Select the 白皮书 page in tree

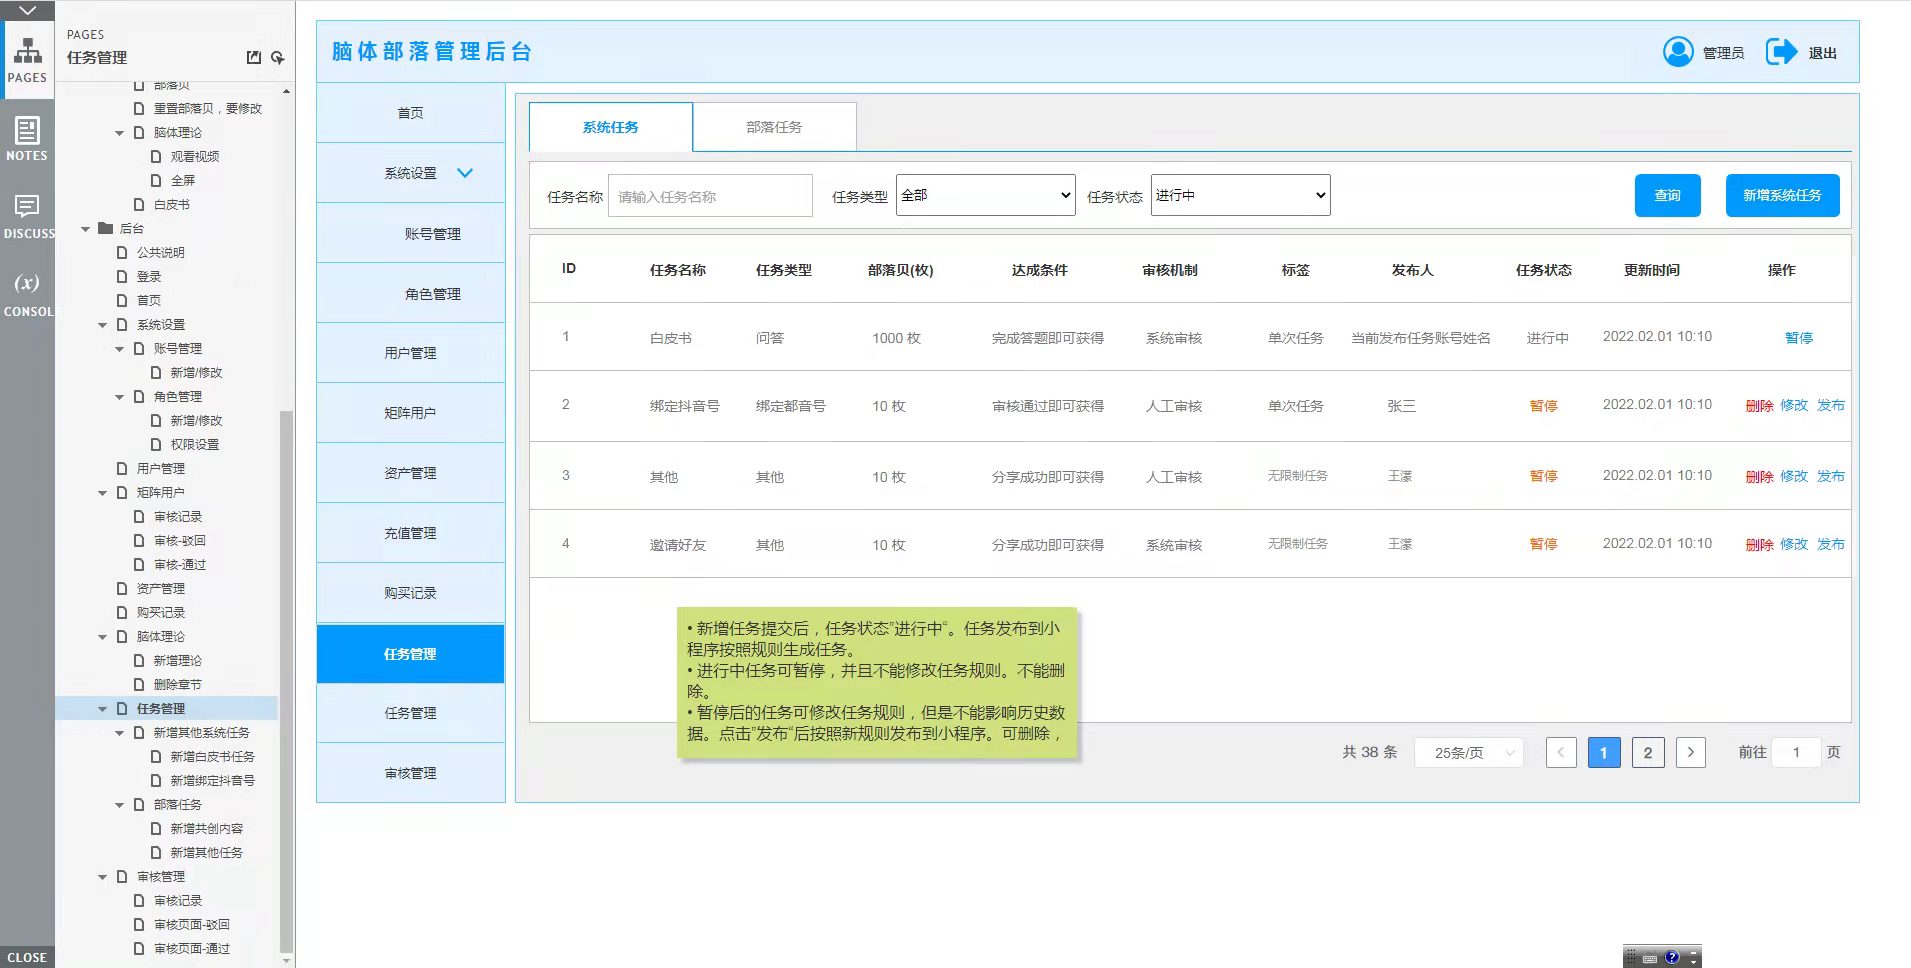(171, 204)
